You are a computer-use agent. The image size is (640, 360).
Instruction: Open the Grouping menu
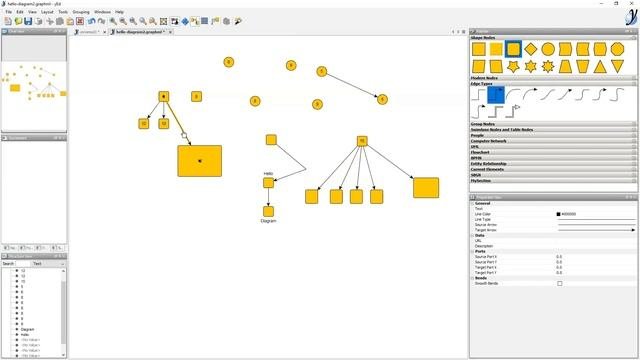[81, 12]
